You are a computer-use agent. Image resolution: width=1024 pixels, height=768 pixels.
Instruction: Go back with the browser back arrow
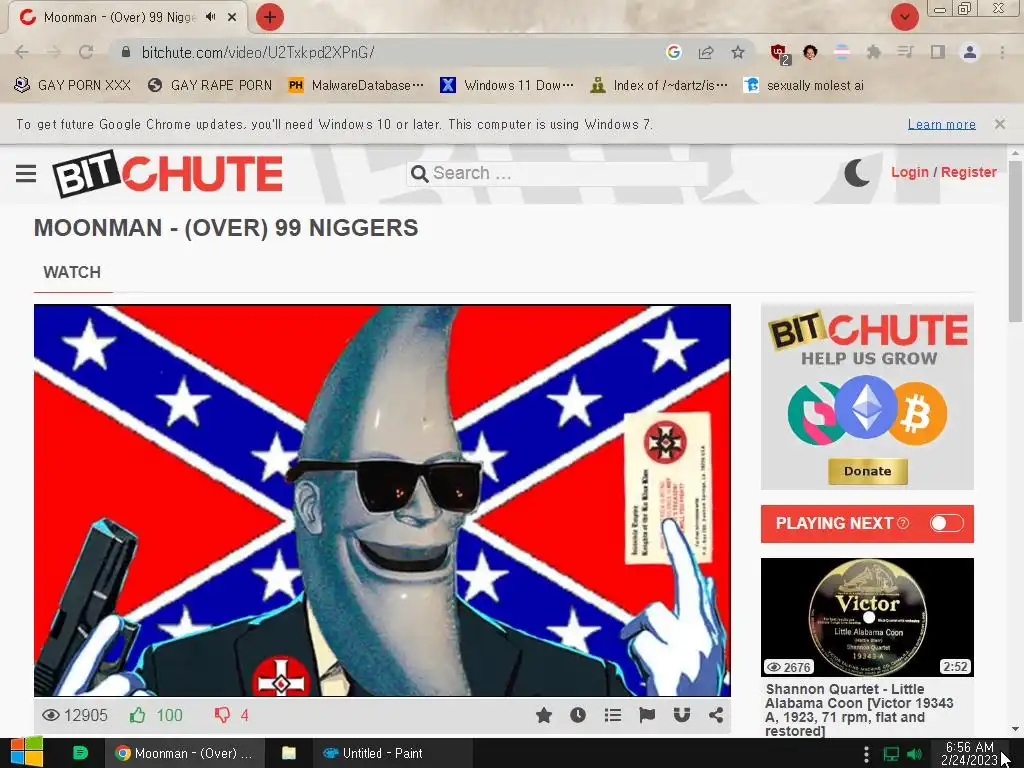point(22,52)
